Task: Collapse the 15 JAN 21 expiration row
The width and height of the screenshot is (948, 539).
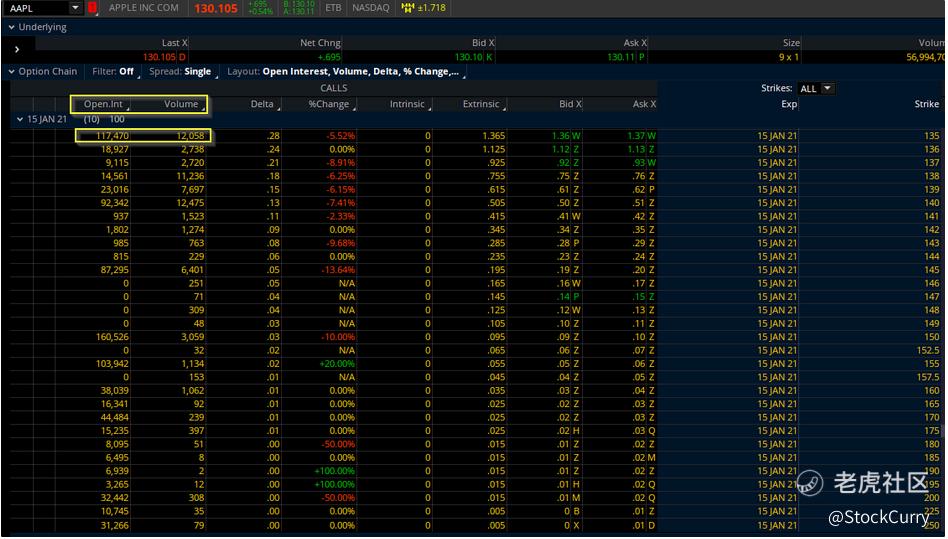Action: tap(20, 120)
